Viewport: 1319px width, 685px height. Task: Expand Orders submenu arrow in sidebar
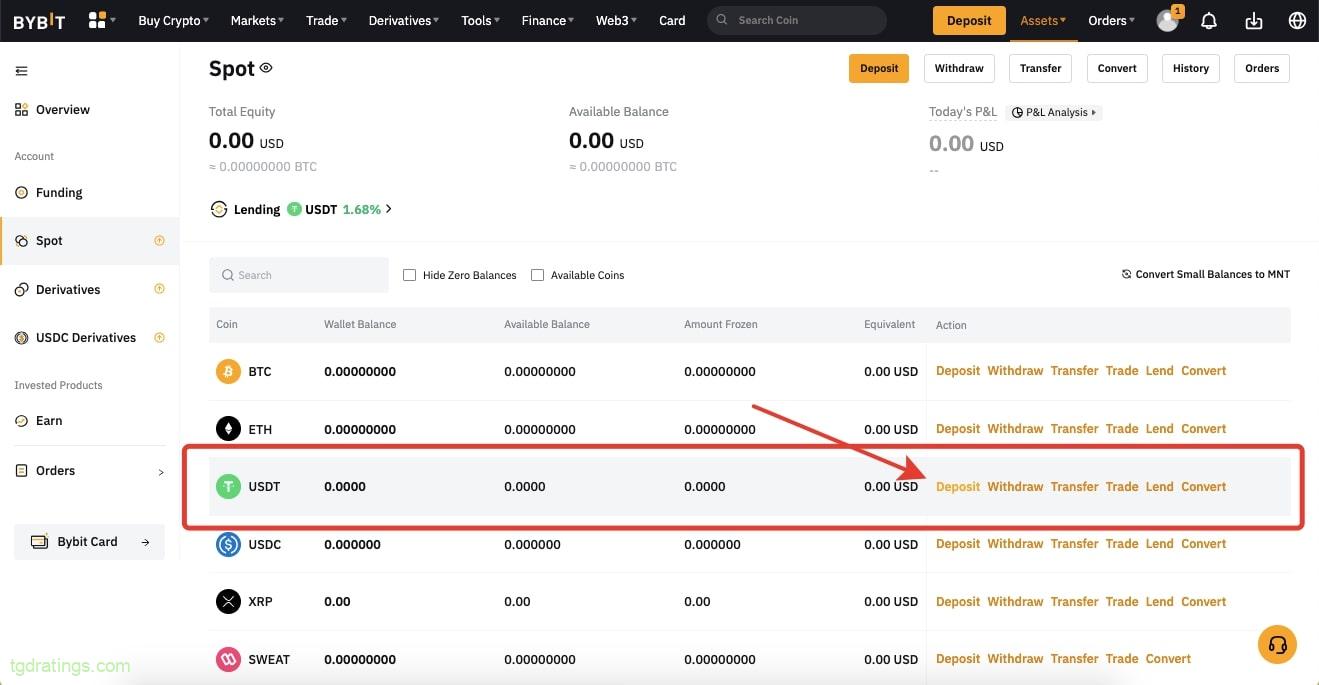(x=161, y=472)
